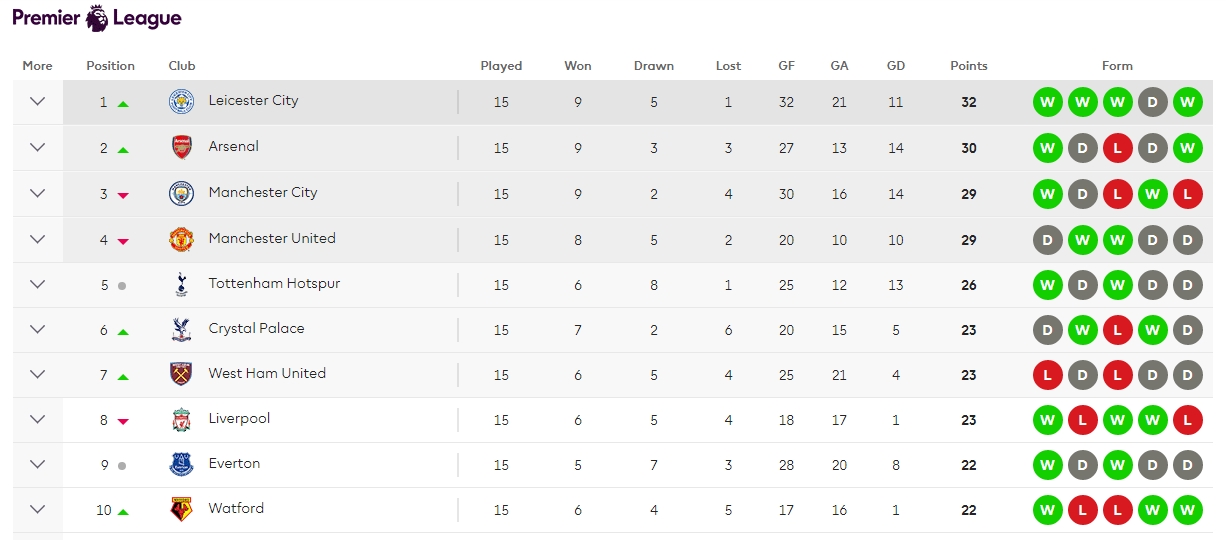1226x540 pixels.
Task: Open the West Ham United row expander
Action: coord(38,374)
